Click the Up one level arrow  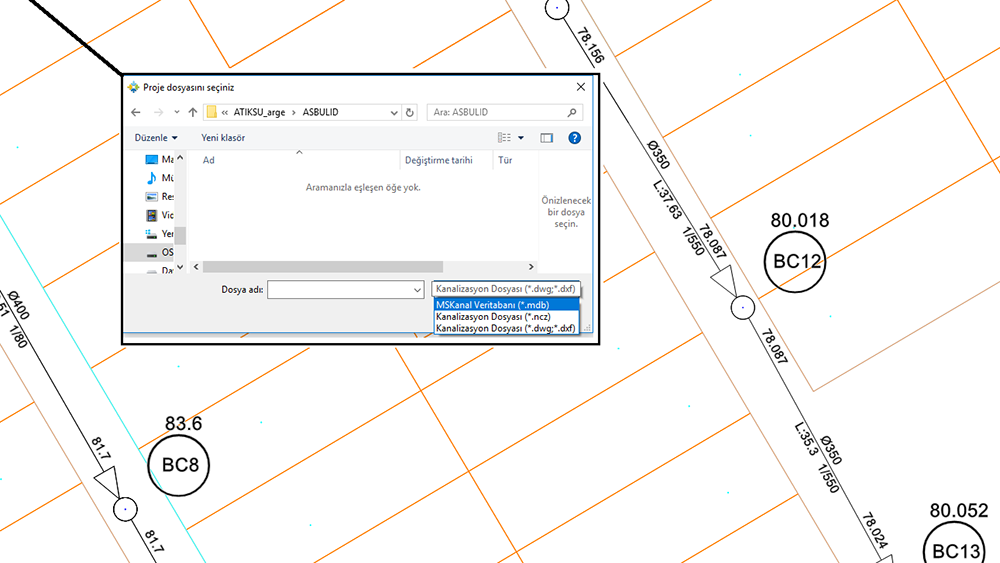pyautogui.click(x=192, y=113)
